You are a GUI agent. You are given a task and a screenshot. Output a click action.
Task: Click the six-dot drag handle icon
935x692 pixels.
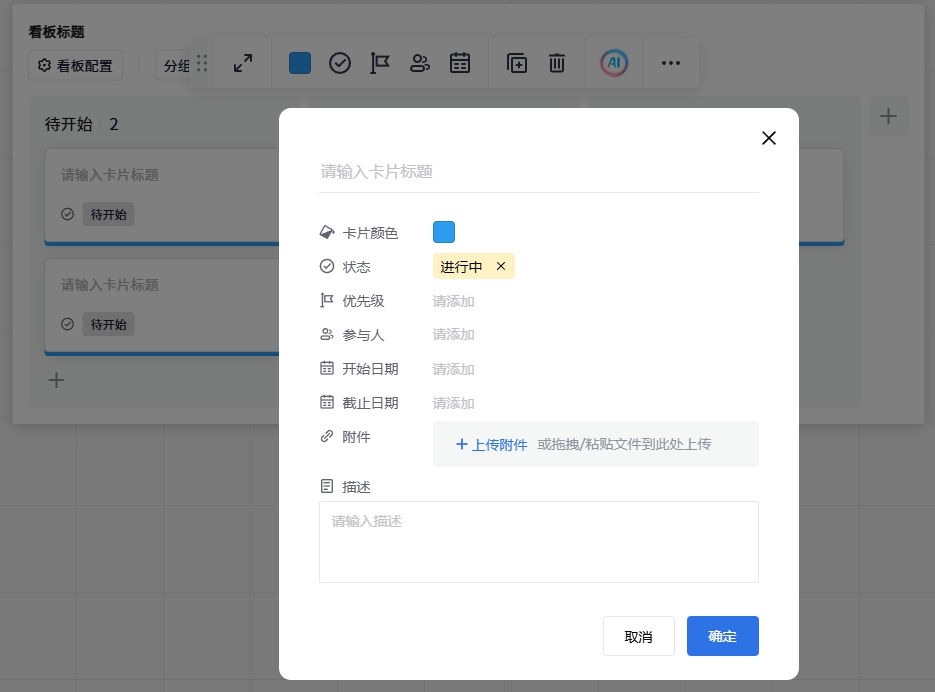click(202, 63)
